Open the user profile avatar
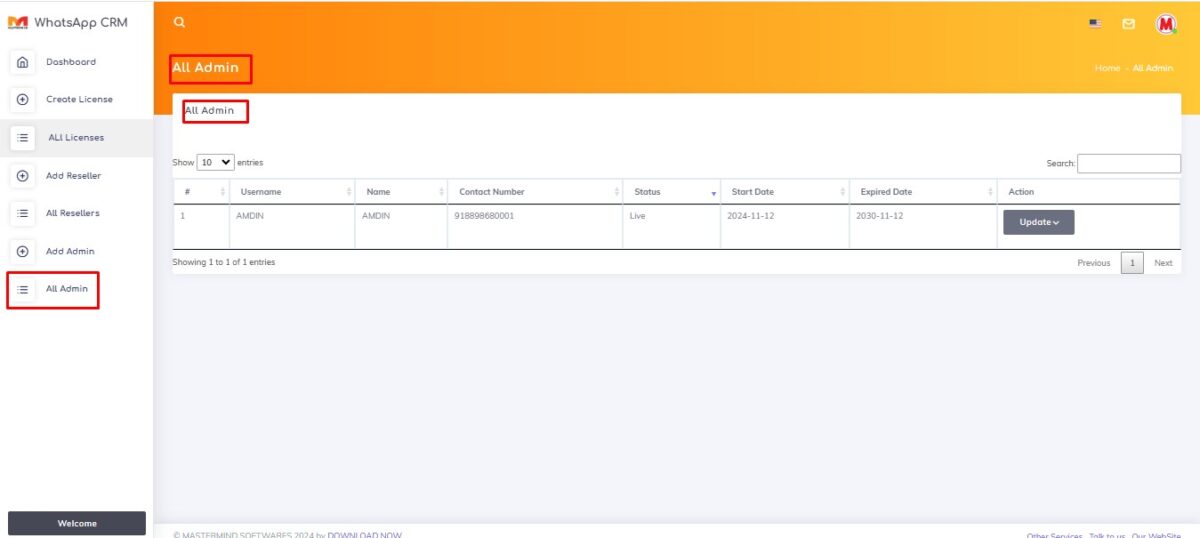 click(x=1165, y=23)
